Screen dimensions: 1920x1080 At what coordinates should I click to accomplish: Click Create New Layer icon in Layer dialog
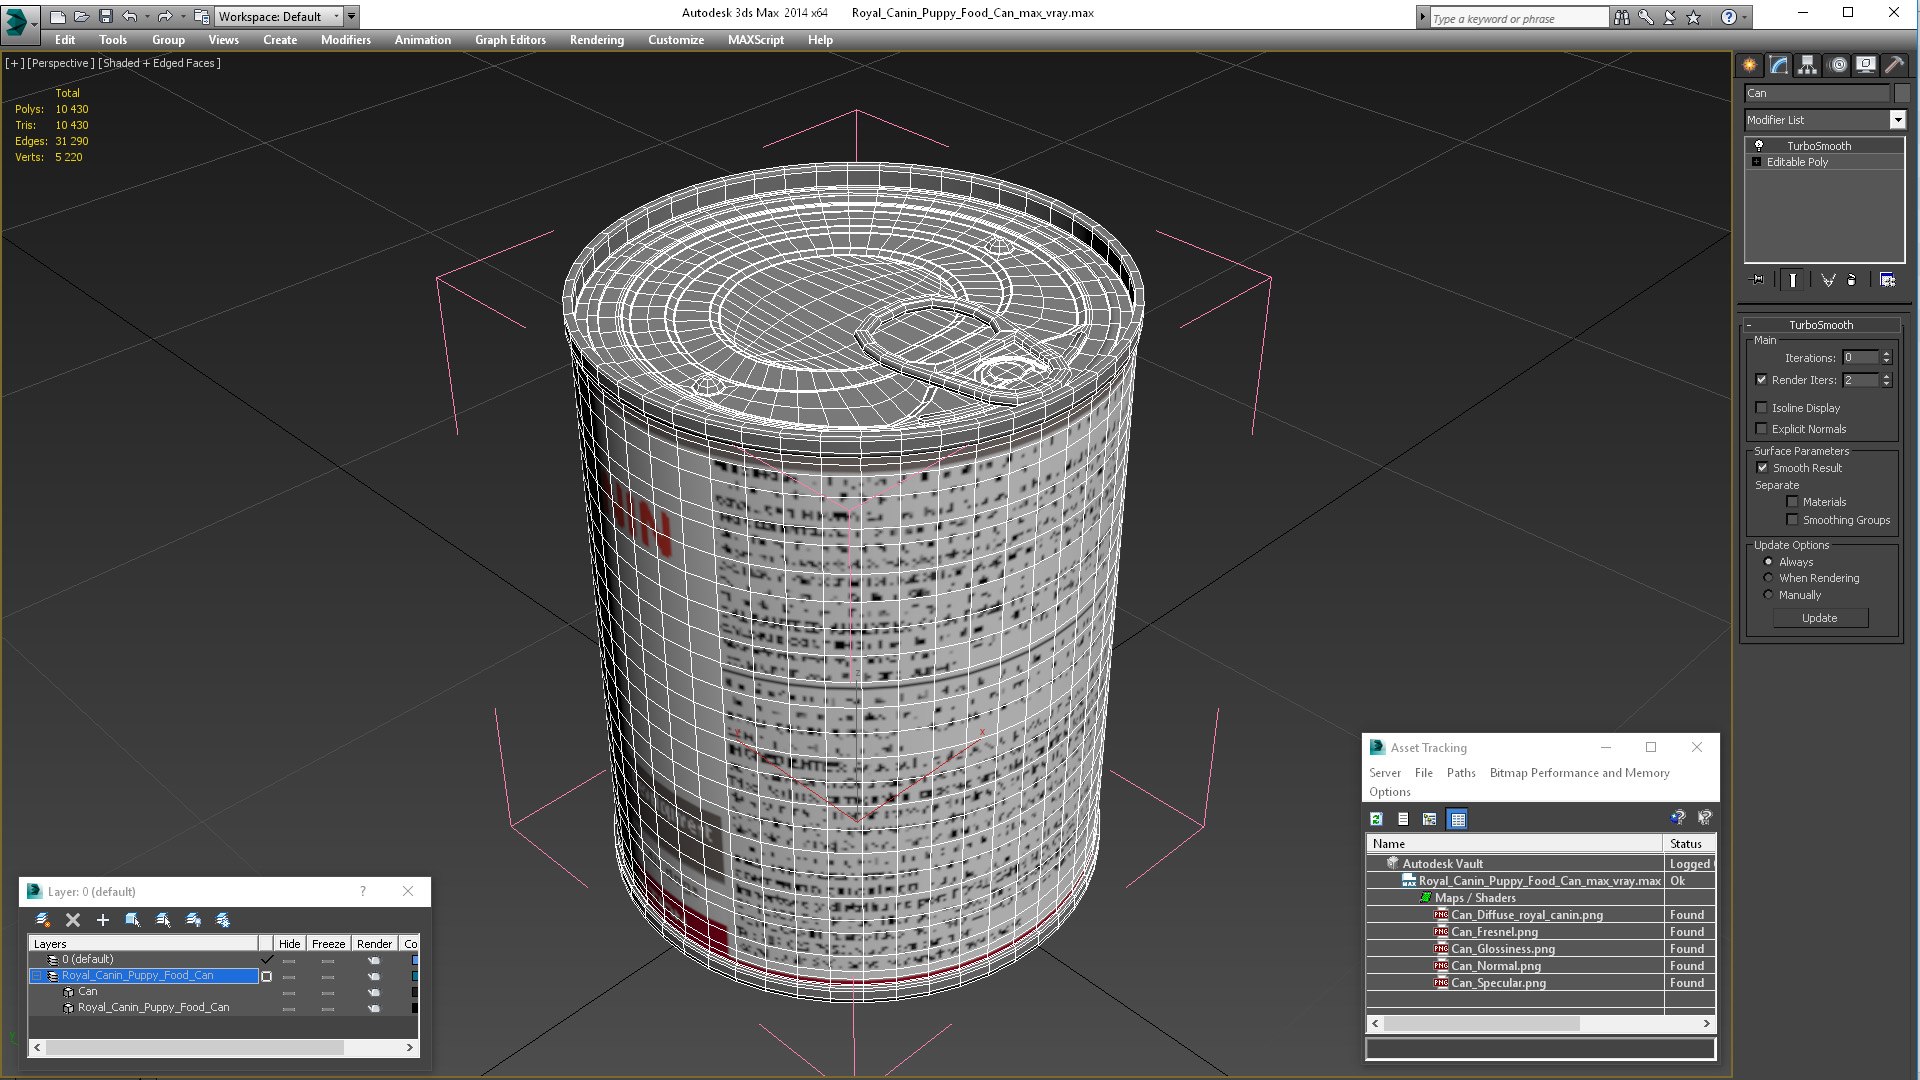(x=42, y=920)
